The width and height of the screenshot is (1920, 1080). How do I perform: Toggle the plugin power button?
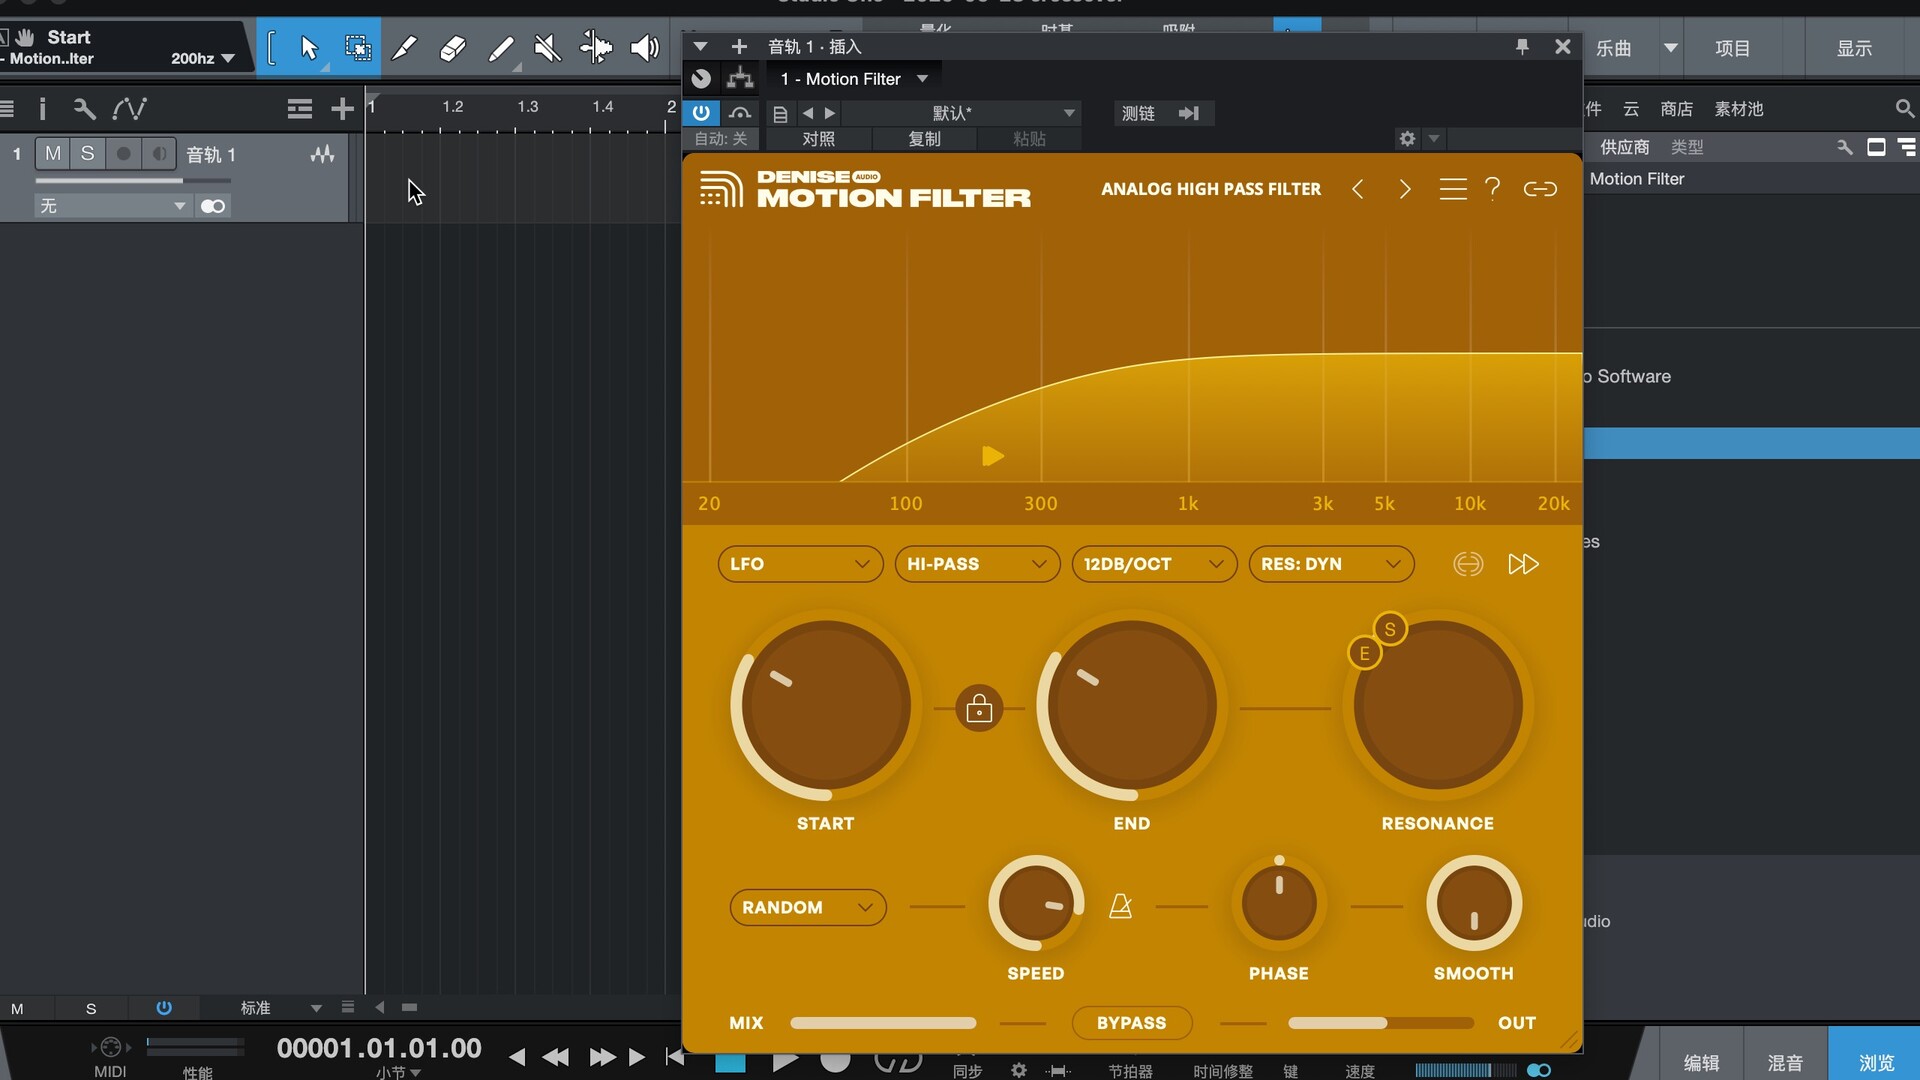pyautogui.click(x=701, y=113)
